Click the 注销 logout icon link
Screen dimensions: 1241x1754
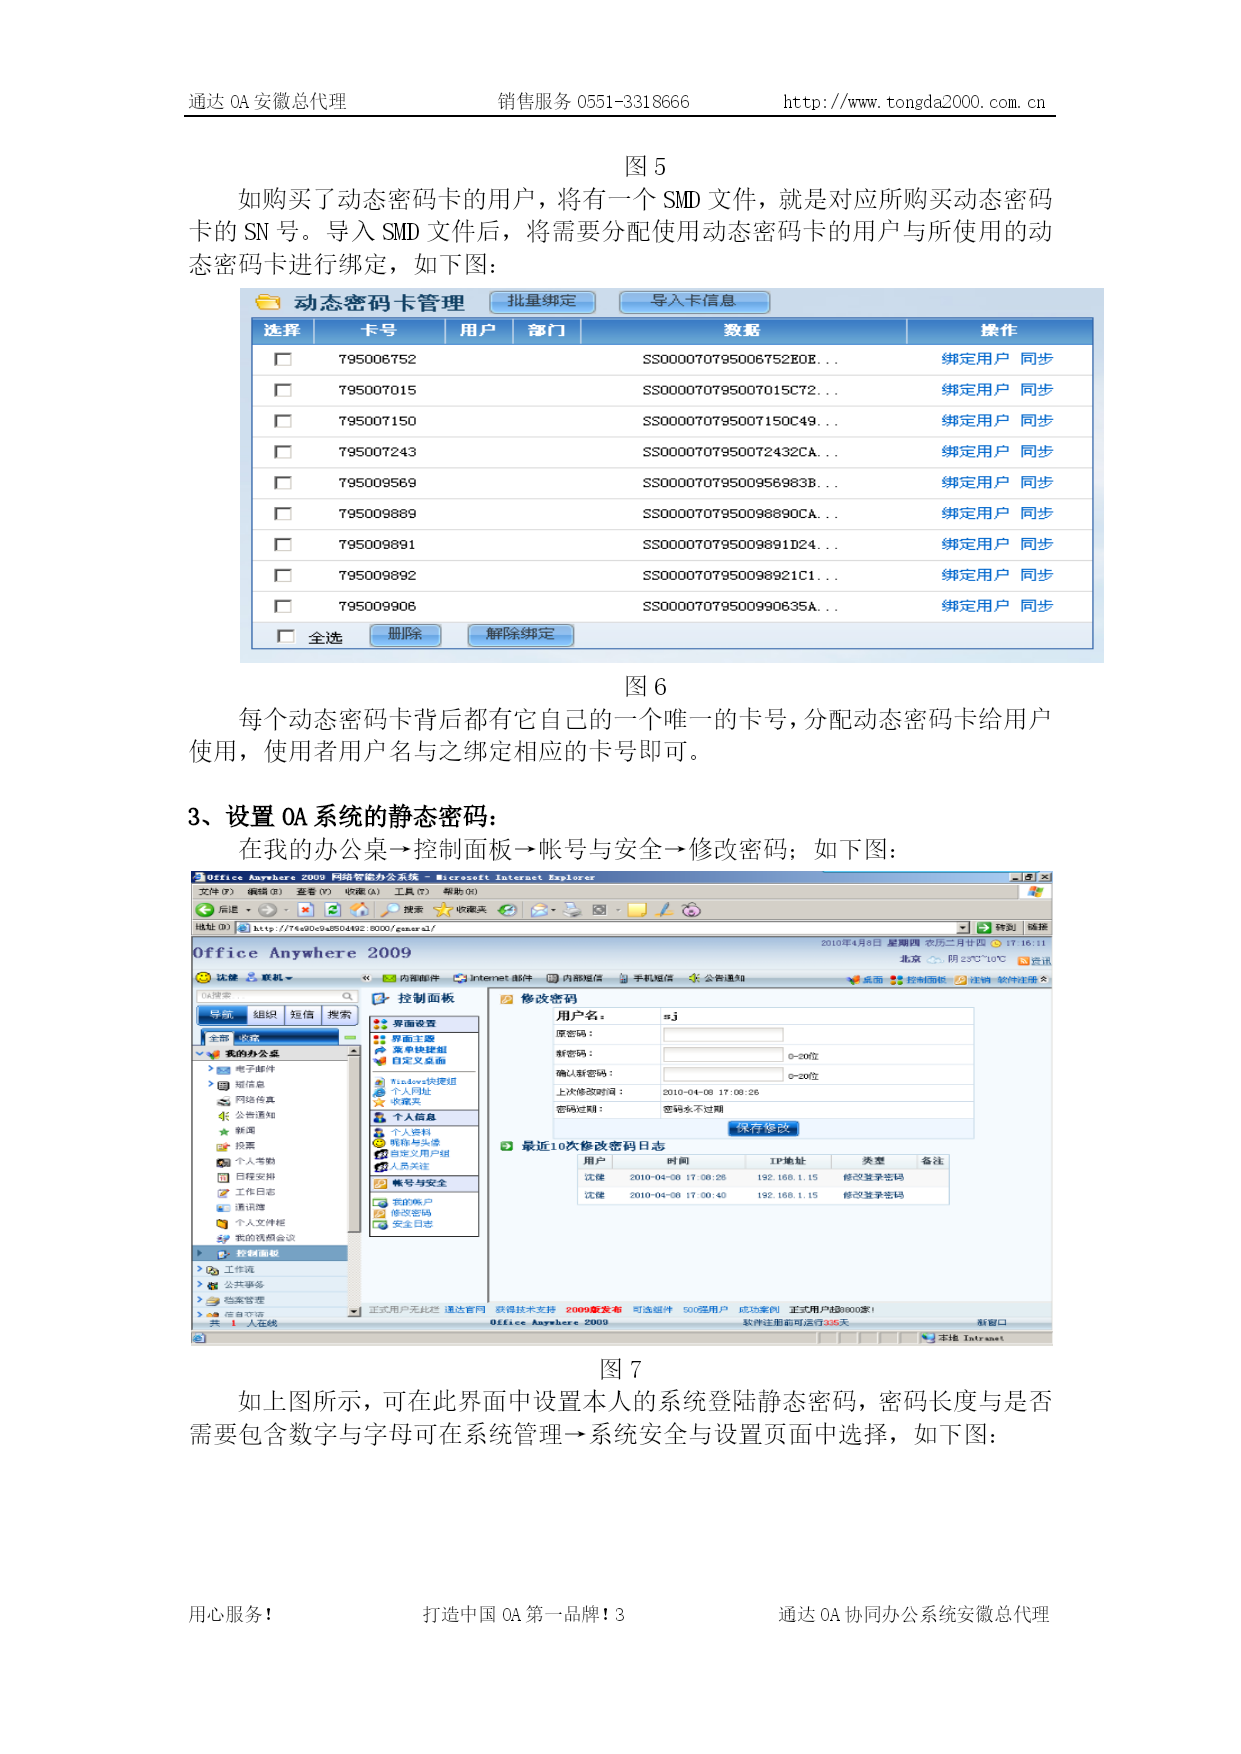(971, 980)
